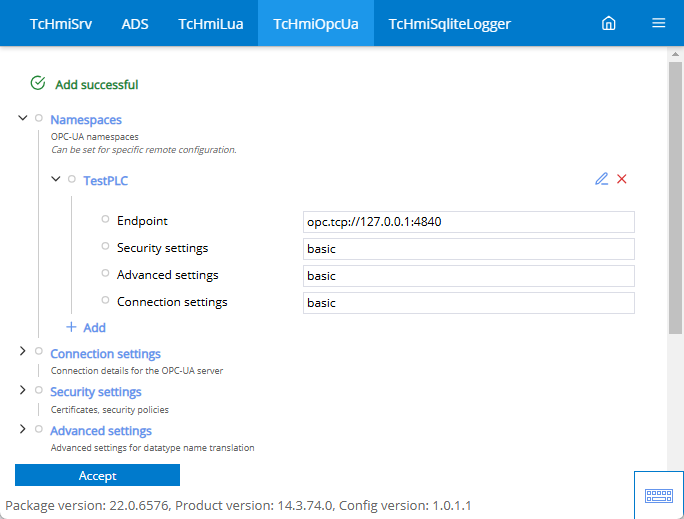Click the scrollbar up arrow
Viewport: 684px width, 519px height.
(x=675, y=54)
